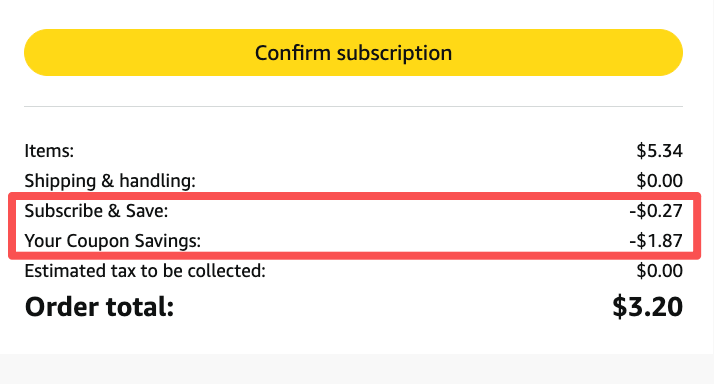Click the horizontal divider below the button
Viewport: 714px width, 384px height.
353,107
